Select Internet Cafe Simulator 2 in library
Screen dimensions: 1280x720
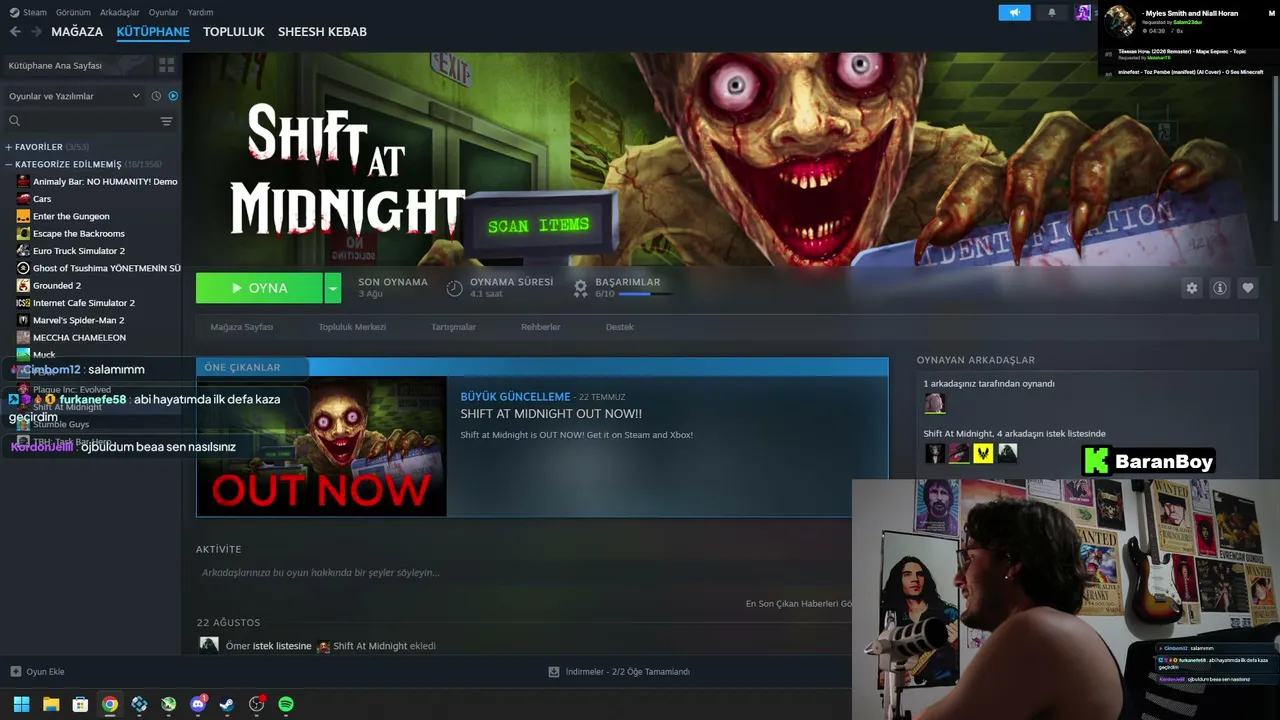click(84, 303)
